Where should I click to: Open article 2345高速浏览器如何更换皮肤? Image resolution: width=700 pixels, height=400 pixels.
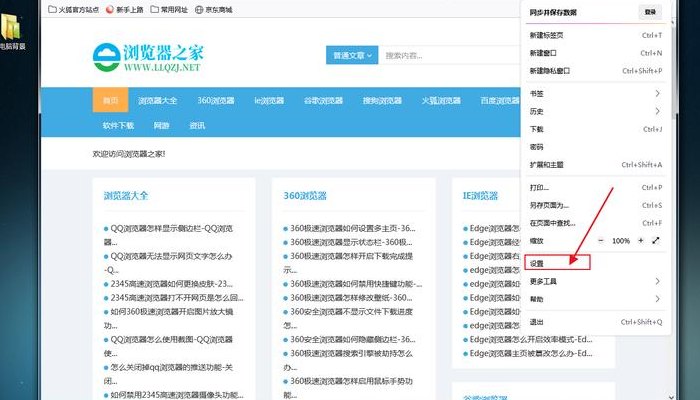pos(171,284)
